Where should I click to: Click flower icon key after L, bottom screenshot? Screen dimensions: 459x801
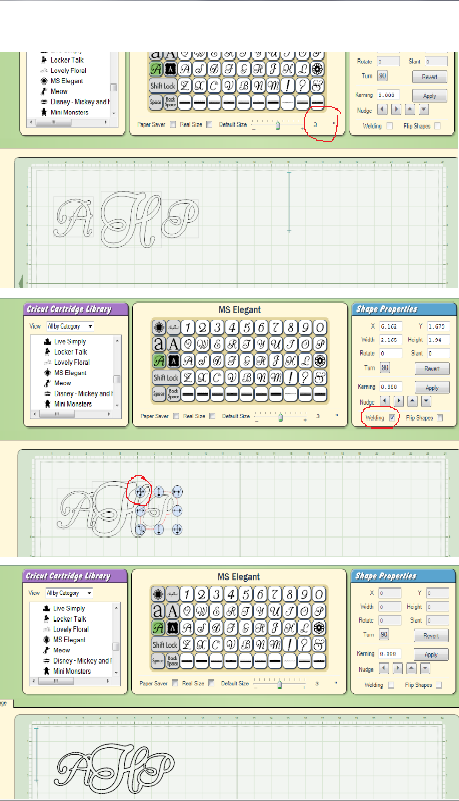coord(319,628)
